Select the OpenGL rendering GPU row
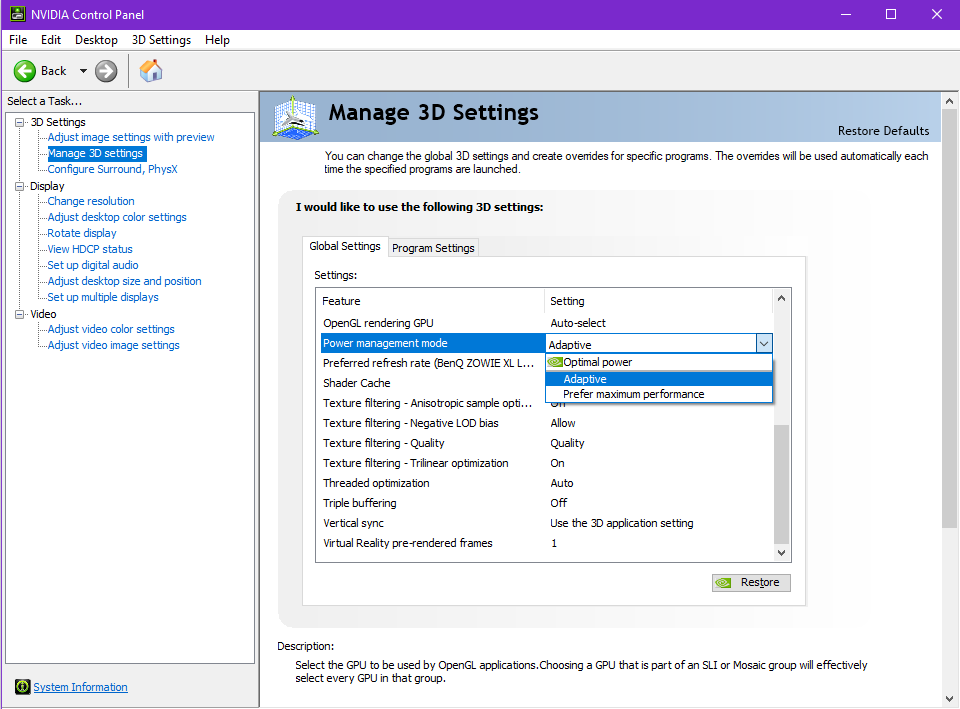Screen dimensions: 960x709 (546, 323)
